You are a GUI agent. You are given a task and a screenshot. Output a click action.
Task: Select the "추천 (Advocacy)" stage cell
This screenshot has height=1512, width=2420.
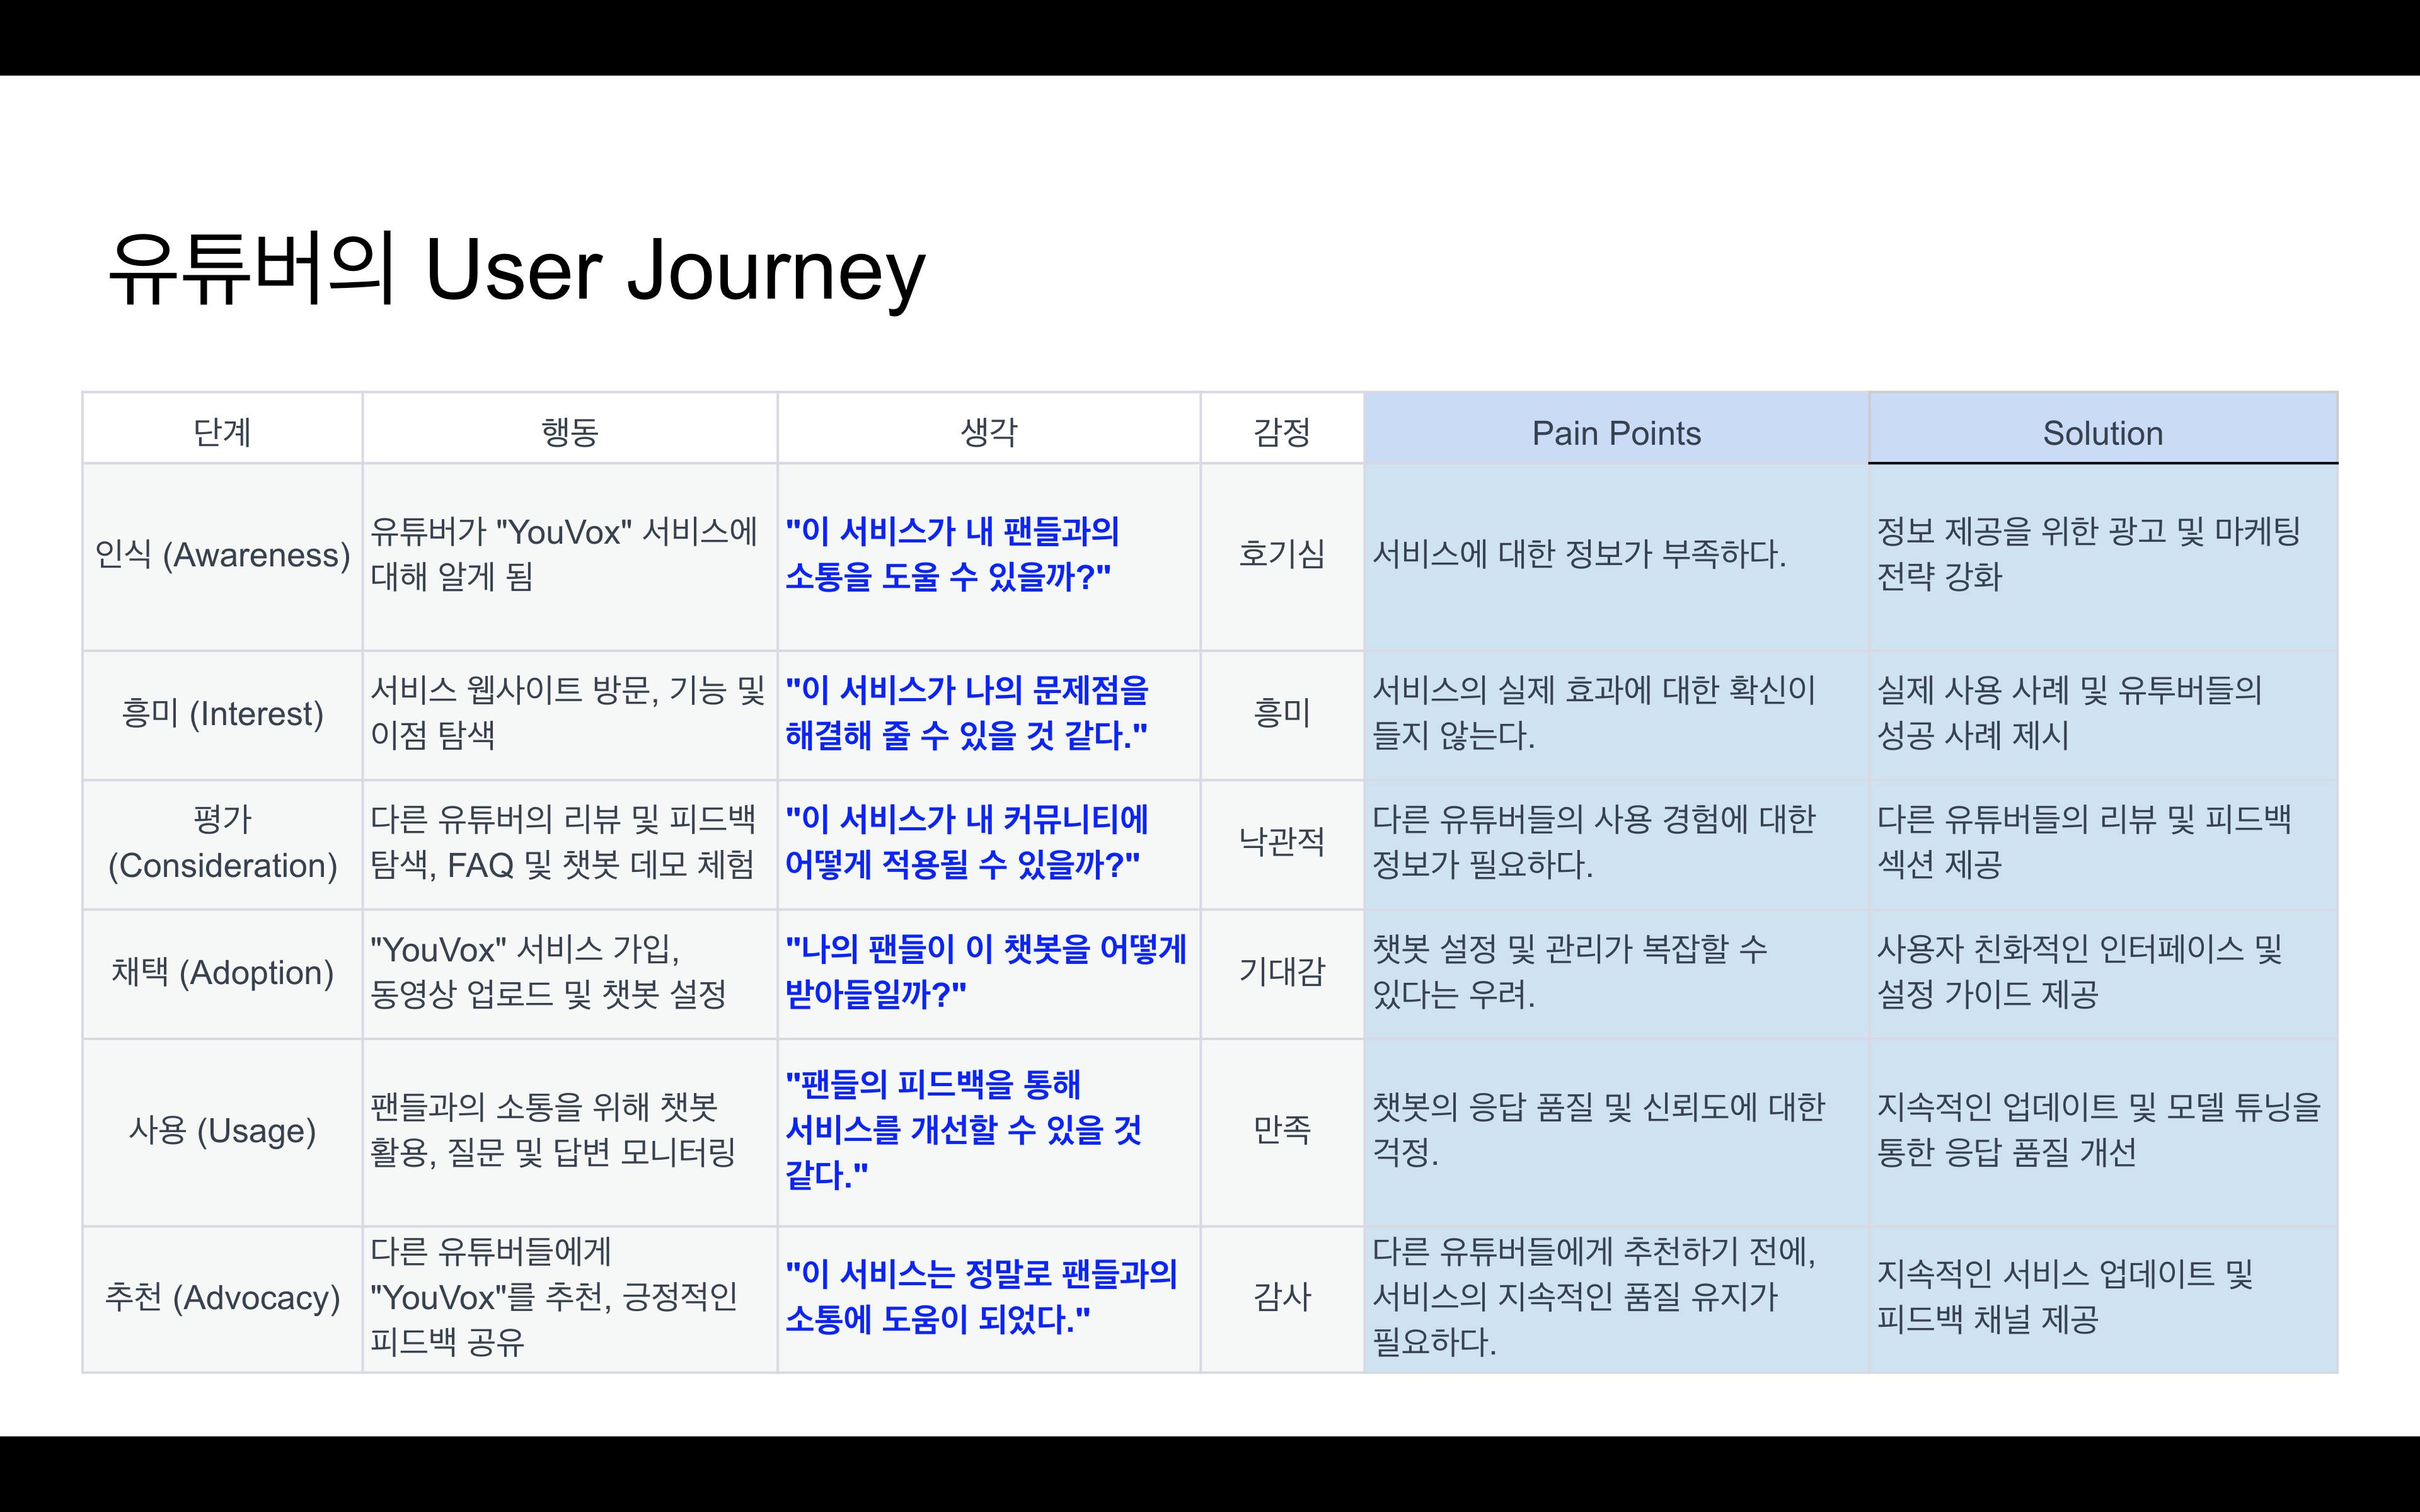coord(222,1299)
